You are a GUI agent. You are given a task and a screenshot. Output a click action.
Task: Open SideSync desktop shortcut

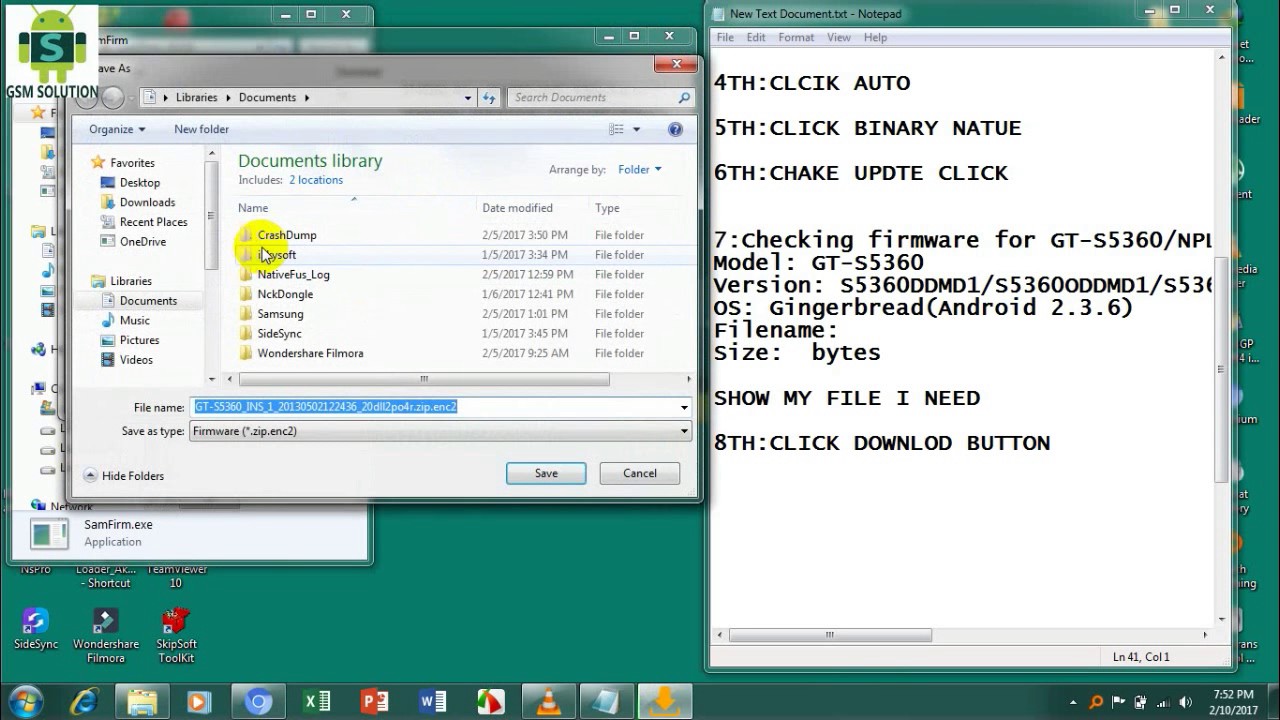coord(36,629)
